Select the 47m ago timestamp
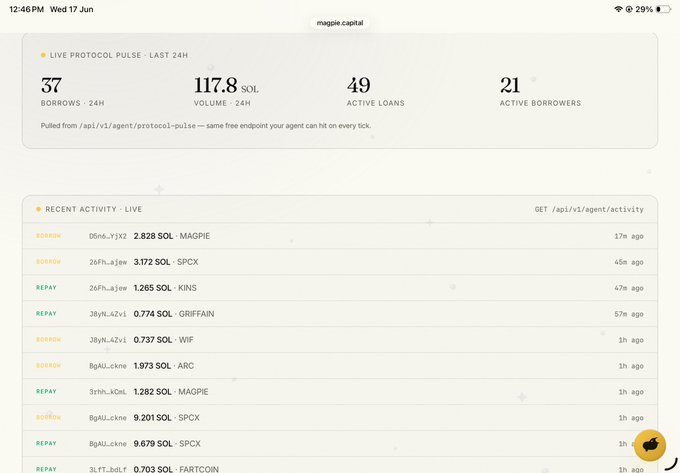The image size is (680, 473). pyautogui.click(x=629, y=288)
